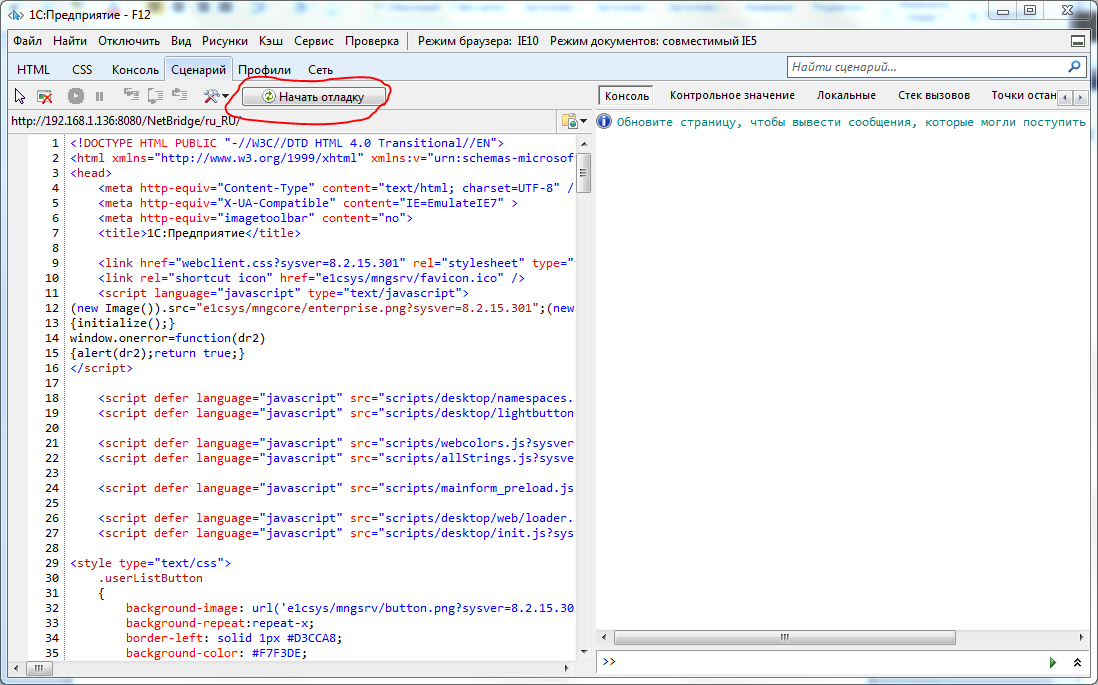Open the Сервис menu
1098x685 pixels.
[x=314, y=41]
